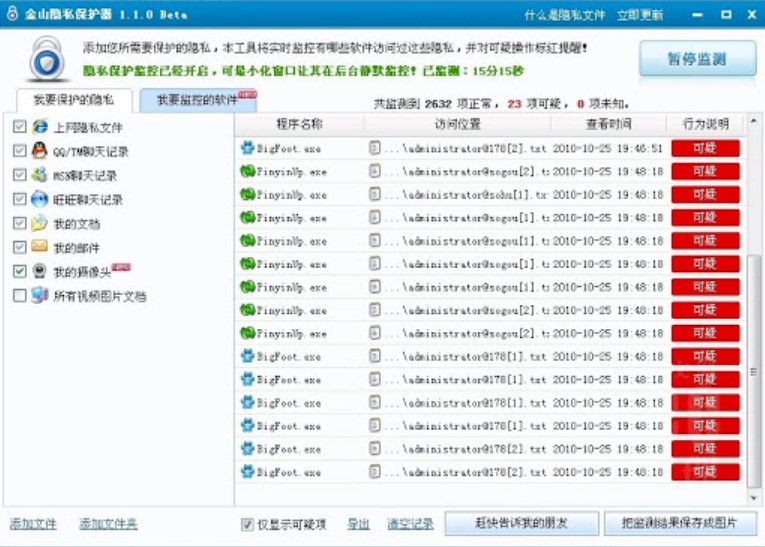Sort by the 访问位置 column header
Screen dimensions: 765x547
[x=457, y=124]
